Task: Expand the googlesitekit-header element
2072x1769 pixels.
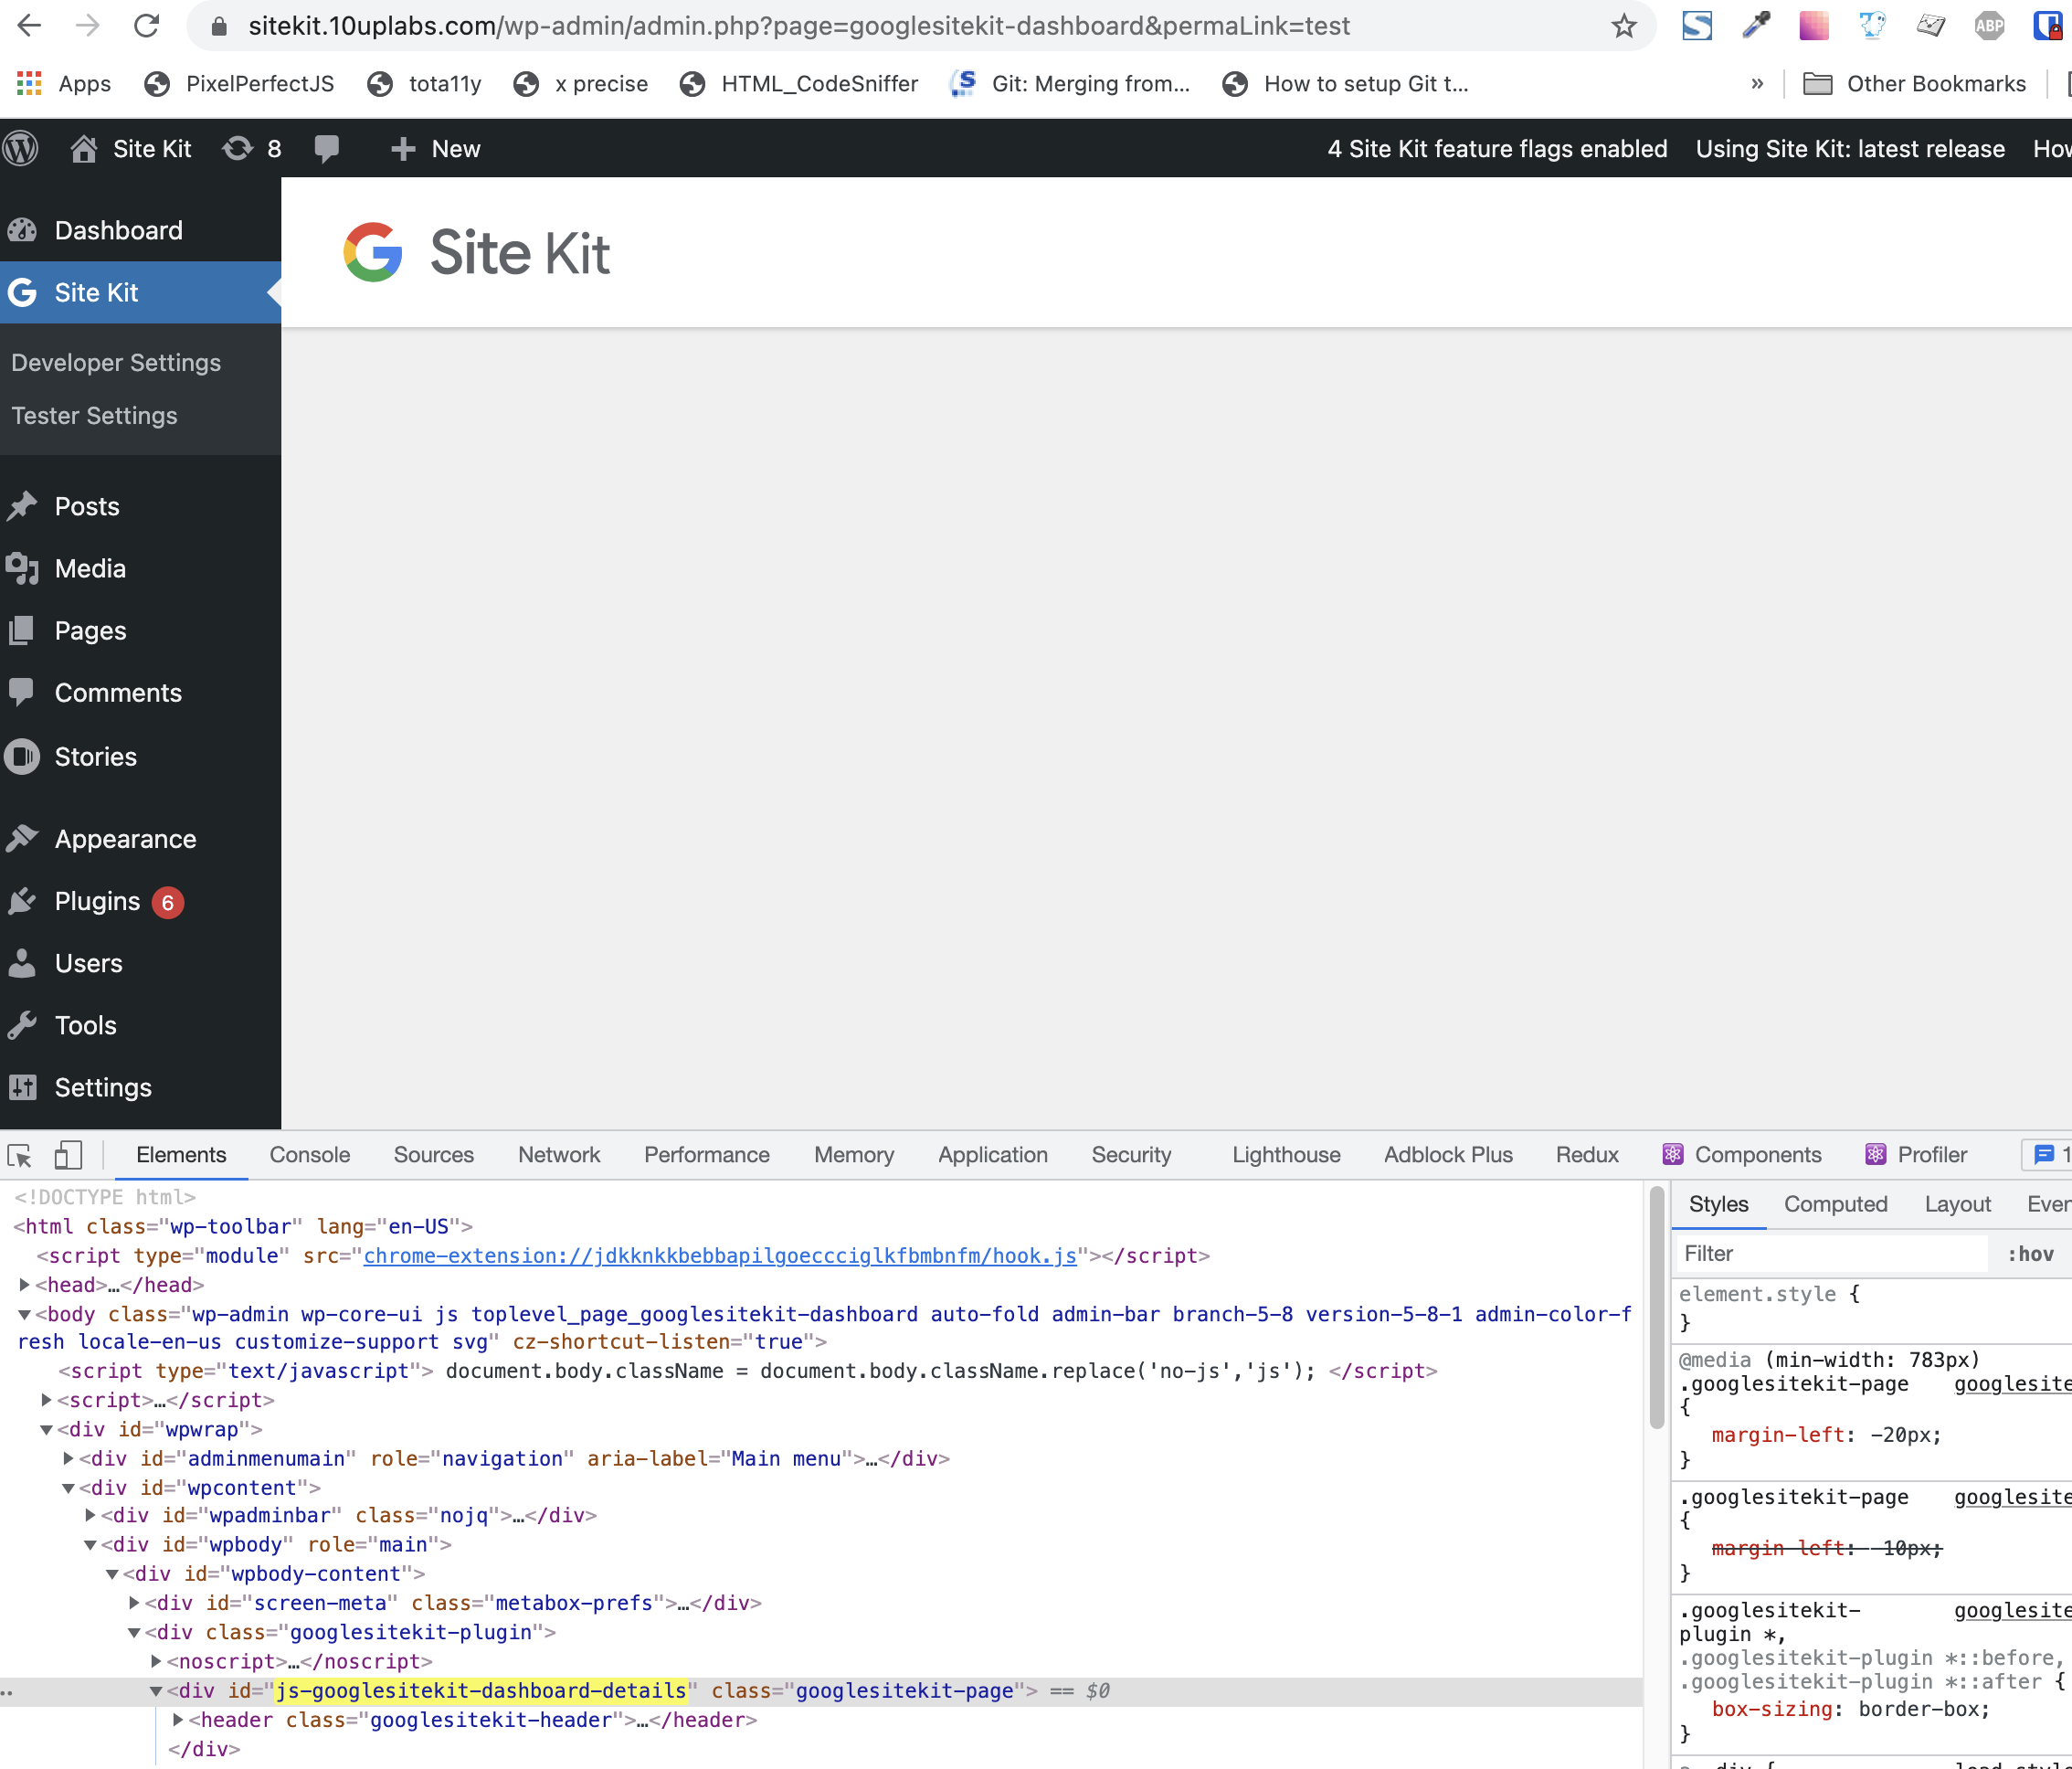Action: click(x=178, y=1720)
